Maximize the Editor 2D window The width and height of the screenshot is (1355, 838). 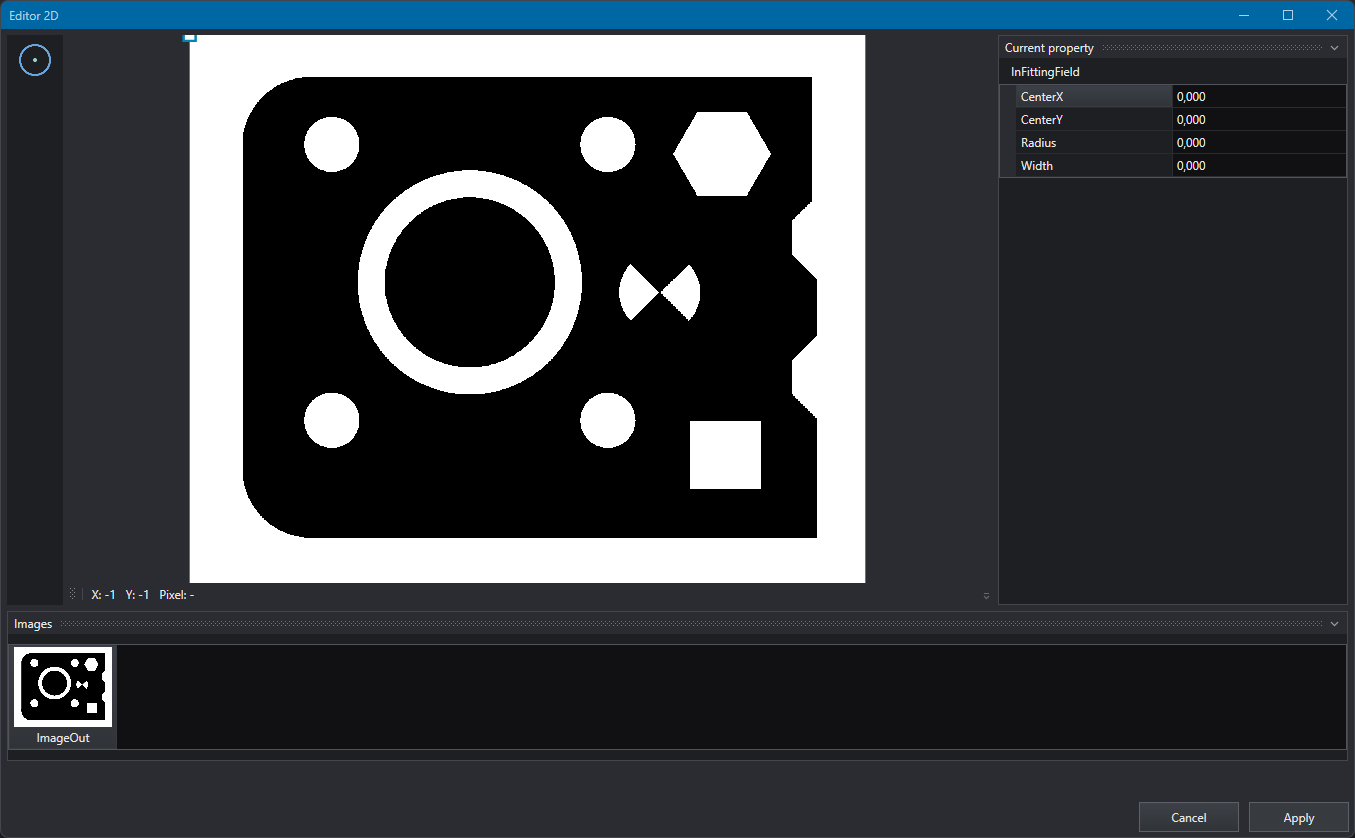[1288, 15]
